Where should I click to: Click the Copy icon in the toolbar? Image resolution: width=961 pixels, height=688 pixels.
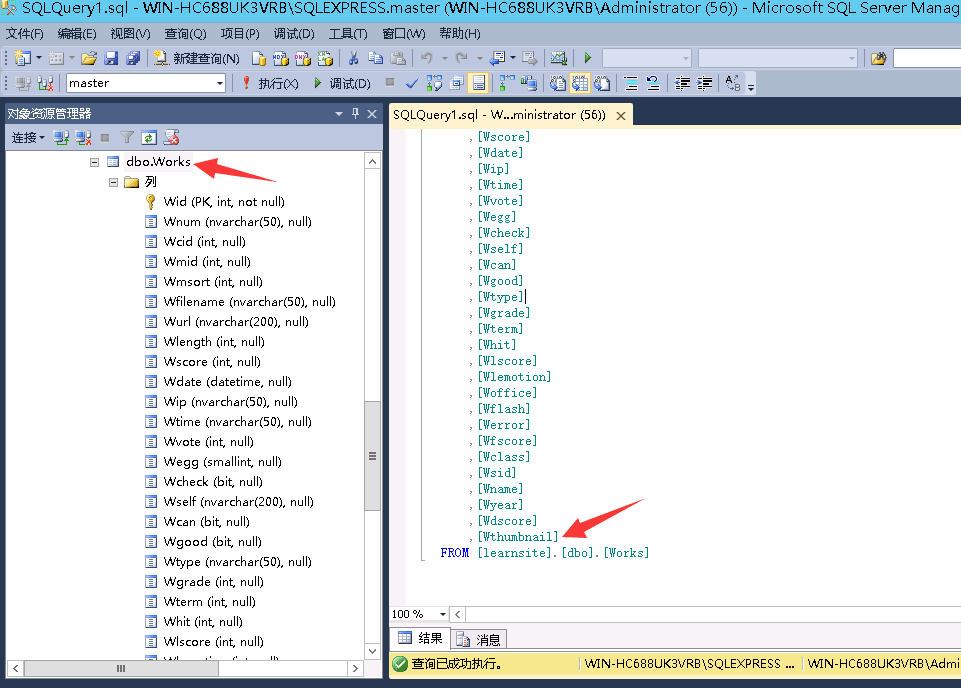coord(375,58)
